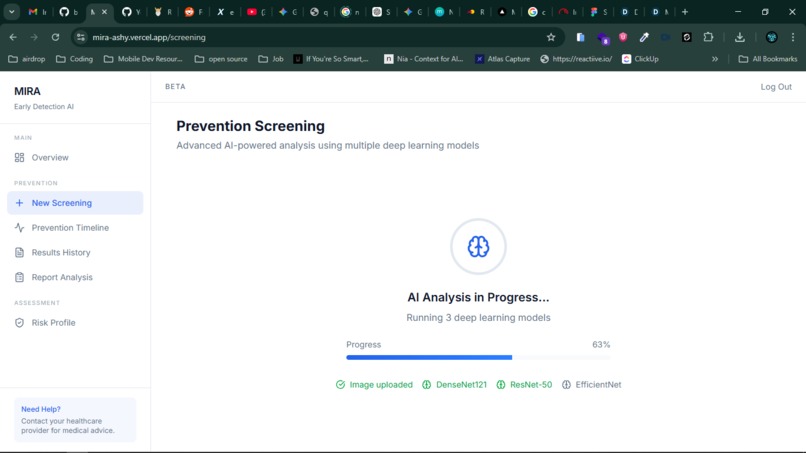Click the Prevention Timeline pulse icon
Image resolution: width=806 pixels, height=453 pixels.
[x=19, y=228]
